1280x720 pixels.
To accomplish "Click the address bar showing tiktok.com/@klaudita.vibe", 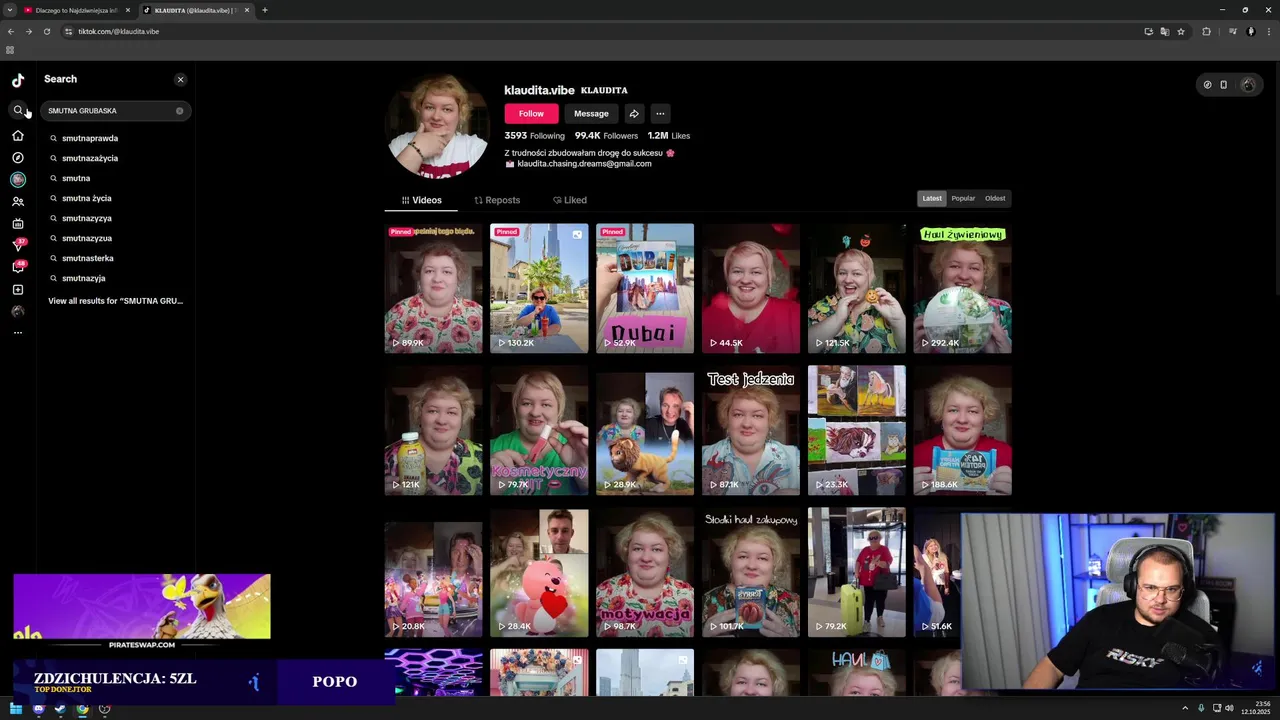I will pyautogui.click(x=600, y=31).
